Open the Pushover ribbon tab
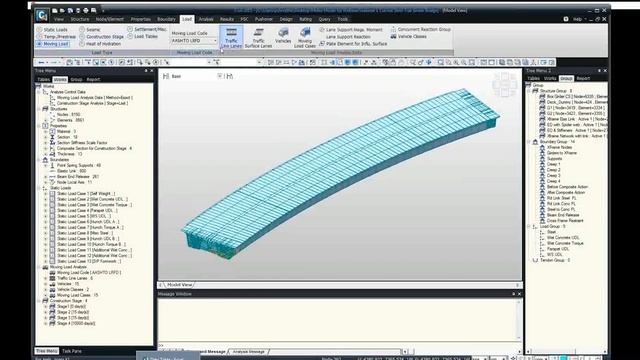Screen dimensions: 640x360 264,19
